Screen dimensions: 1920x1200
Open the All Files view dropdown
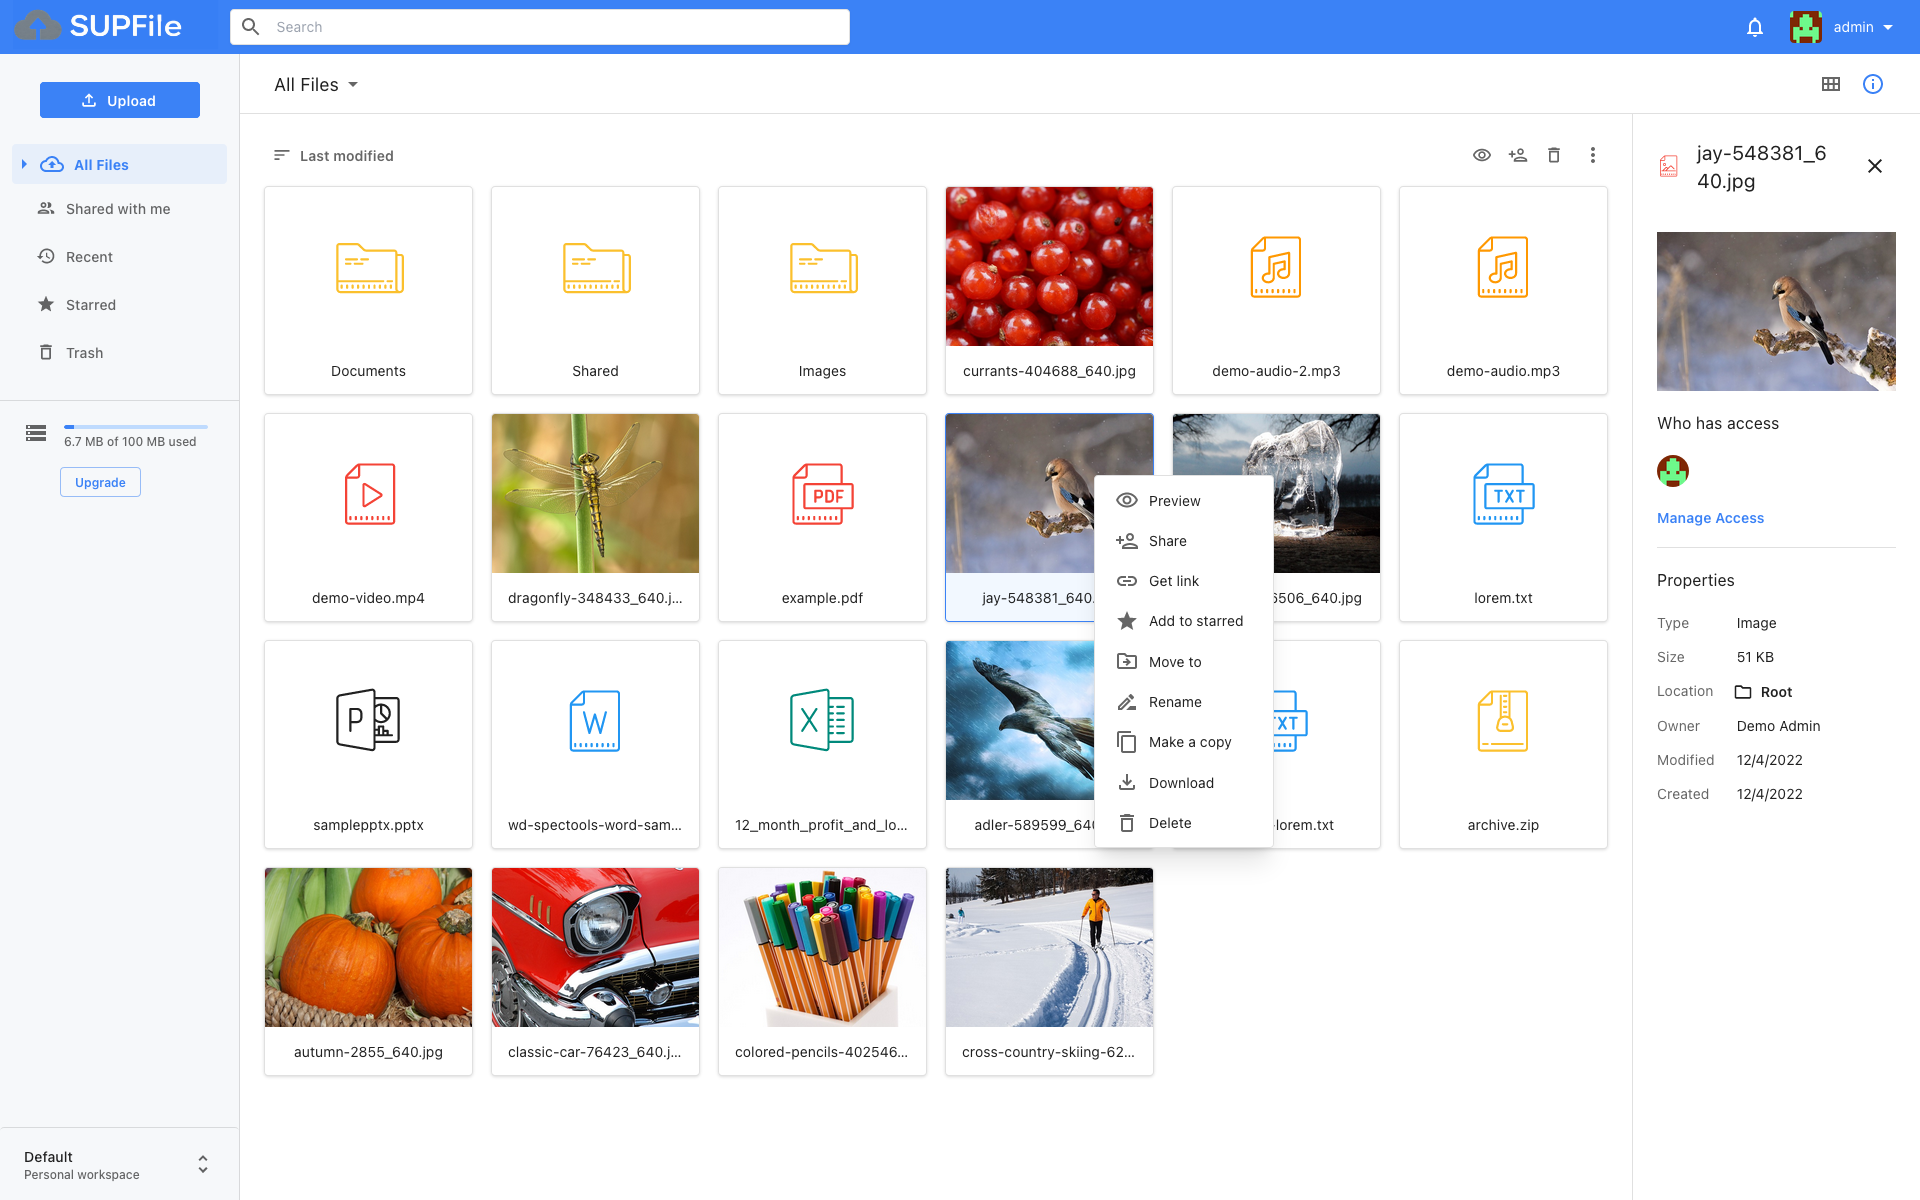[316, 84]
